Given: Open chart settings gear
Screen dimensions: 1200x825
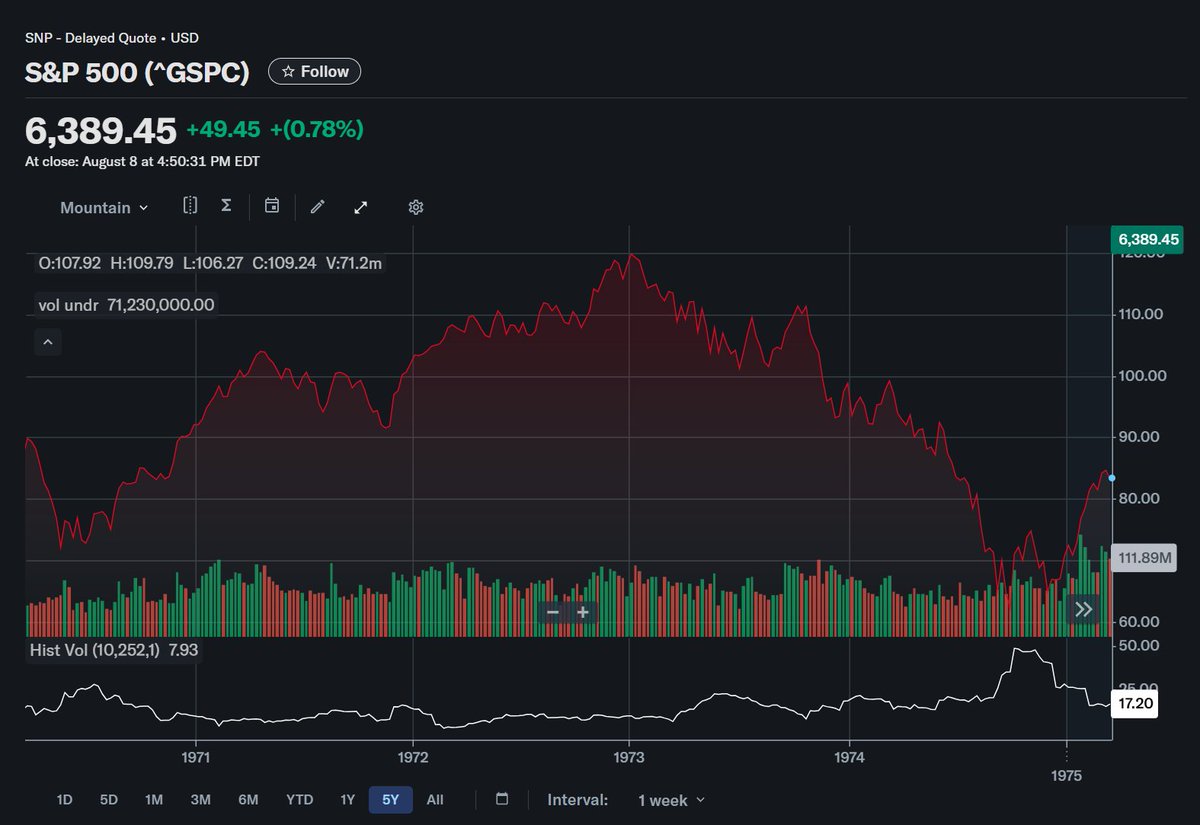Looking at the screenshot, I should pos(416,207).
